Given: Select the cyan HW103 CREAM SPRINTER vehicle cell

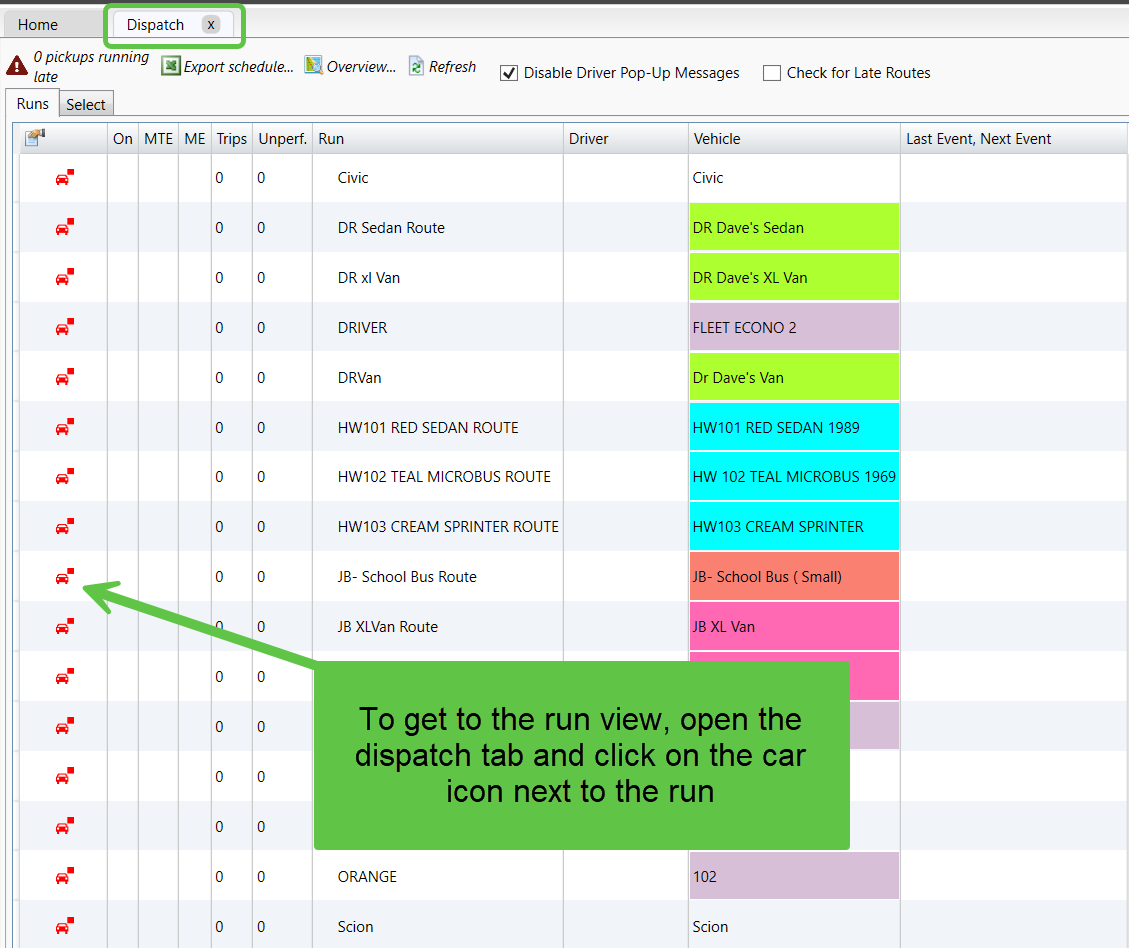Looking at the screenshot, I should tap(794, 527).
